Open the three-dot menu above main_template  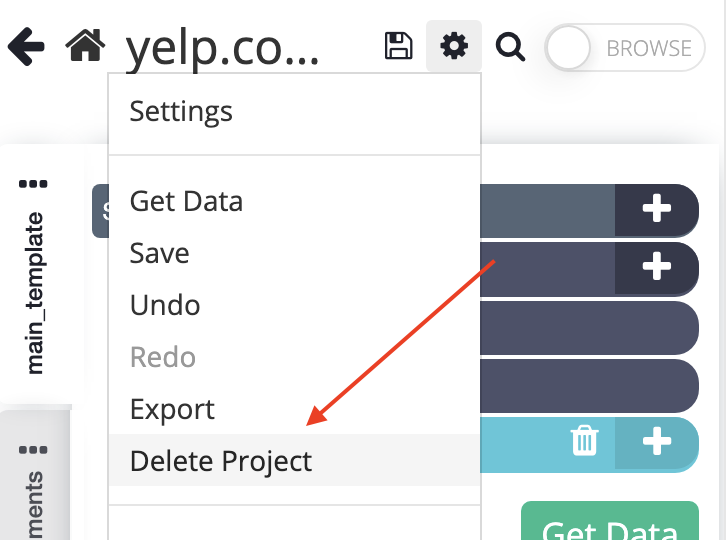point(33,184)
